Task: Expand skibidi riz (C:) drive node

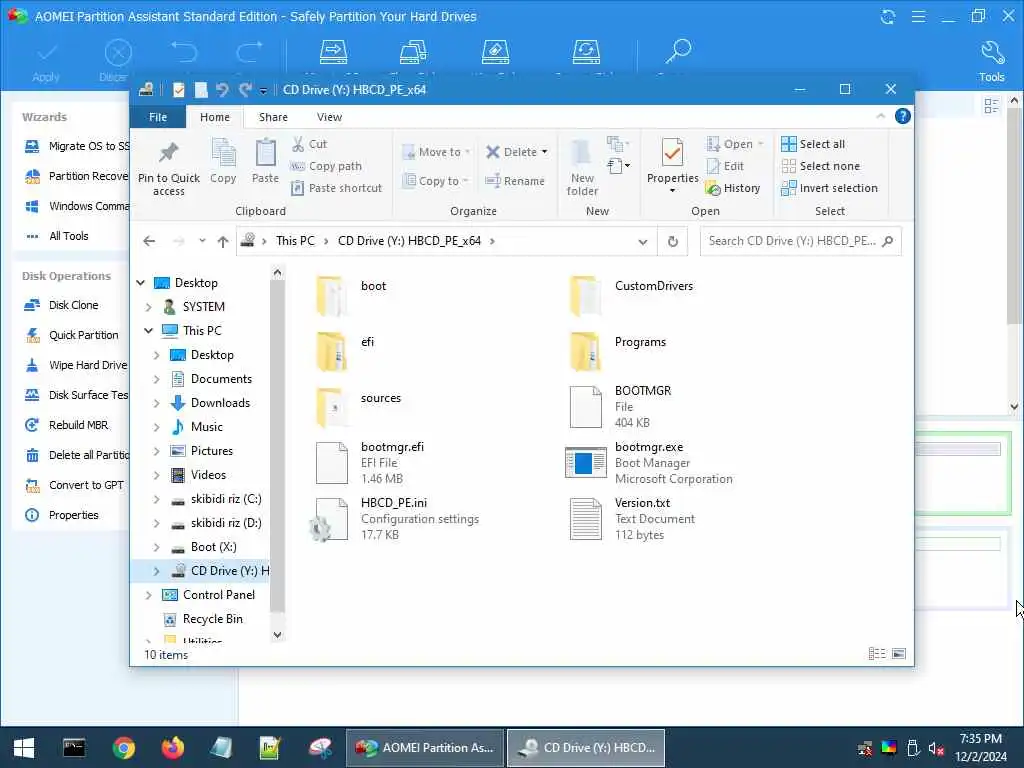Action: pyautogui.click(x=156, y=499)
